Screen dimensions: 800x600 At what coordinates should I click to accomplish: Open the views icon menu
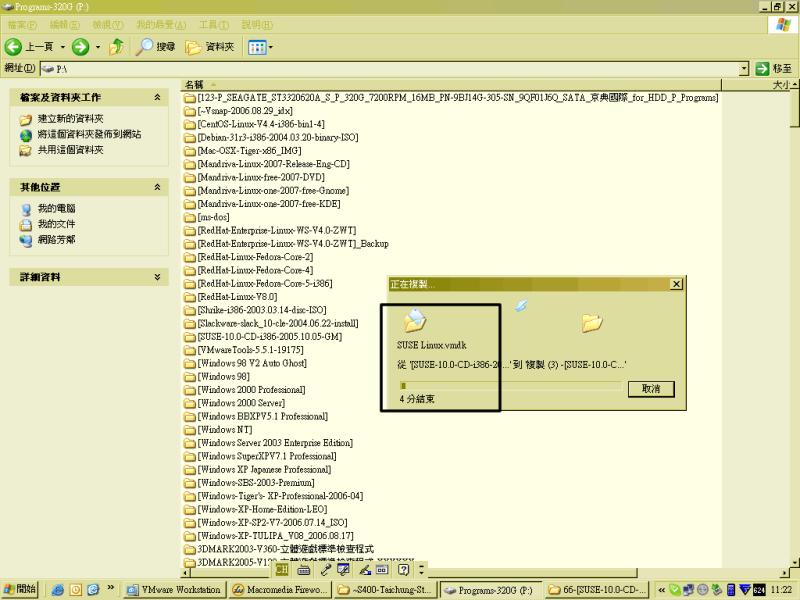[260, 47]
